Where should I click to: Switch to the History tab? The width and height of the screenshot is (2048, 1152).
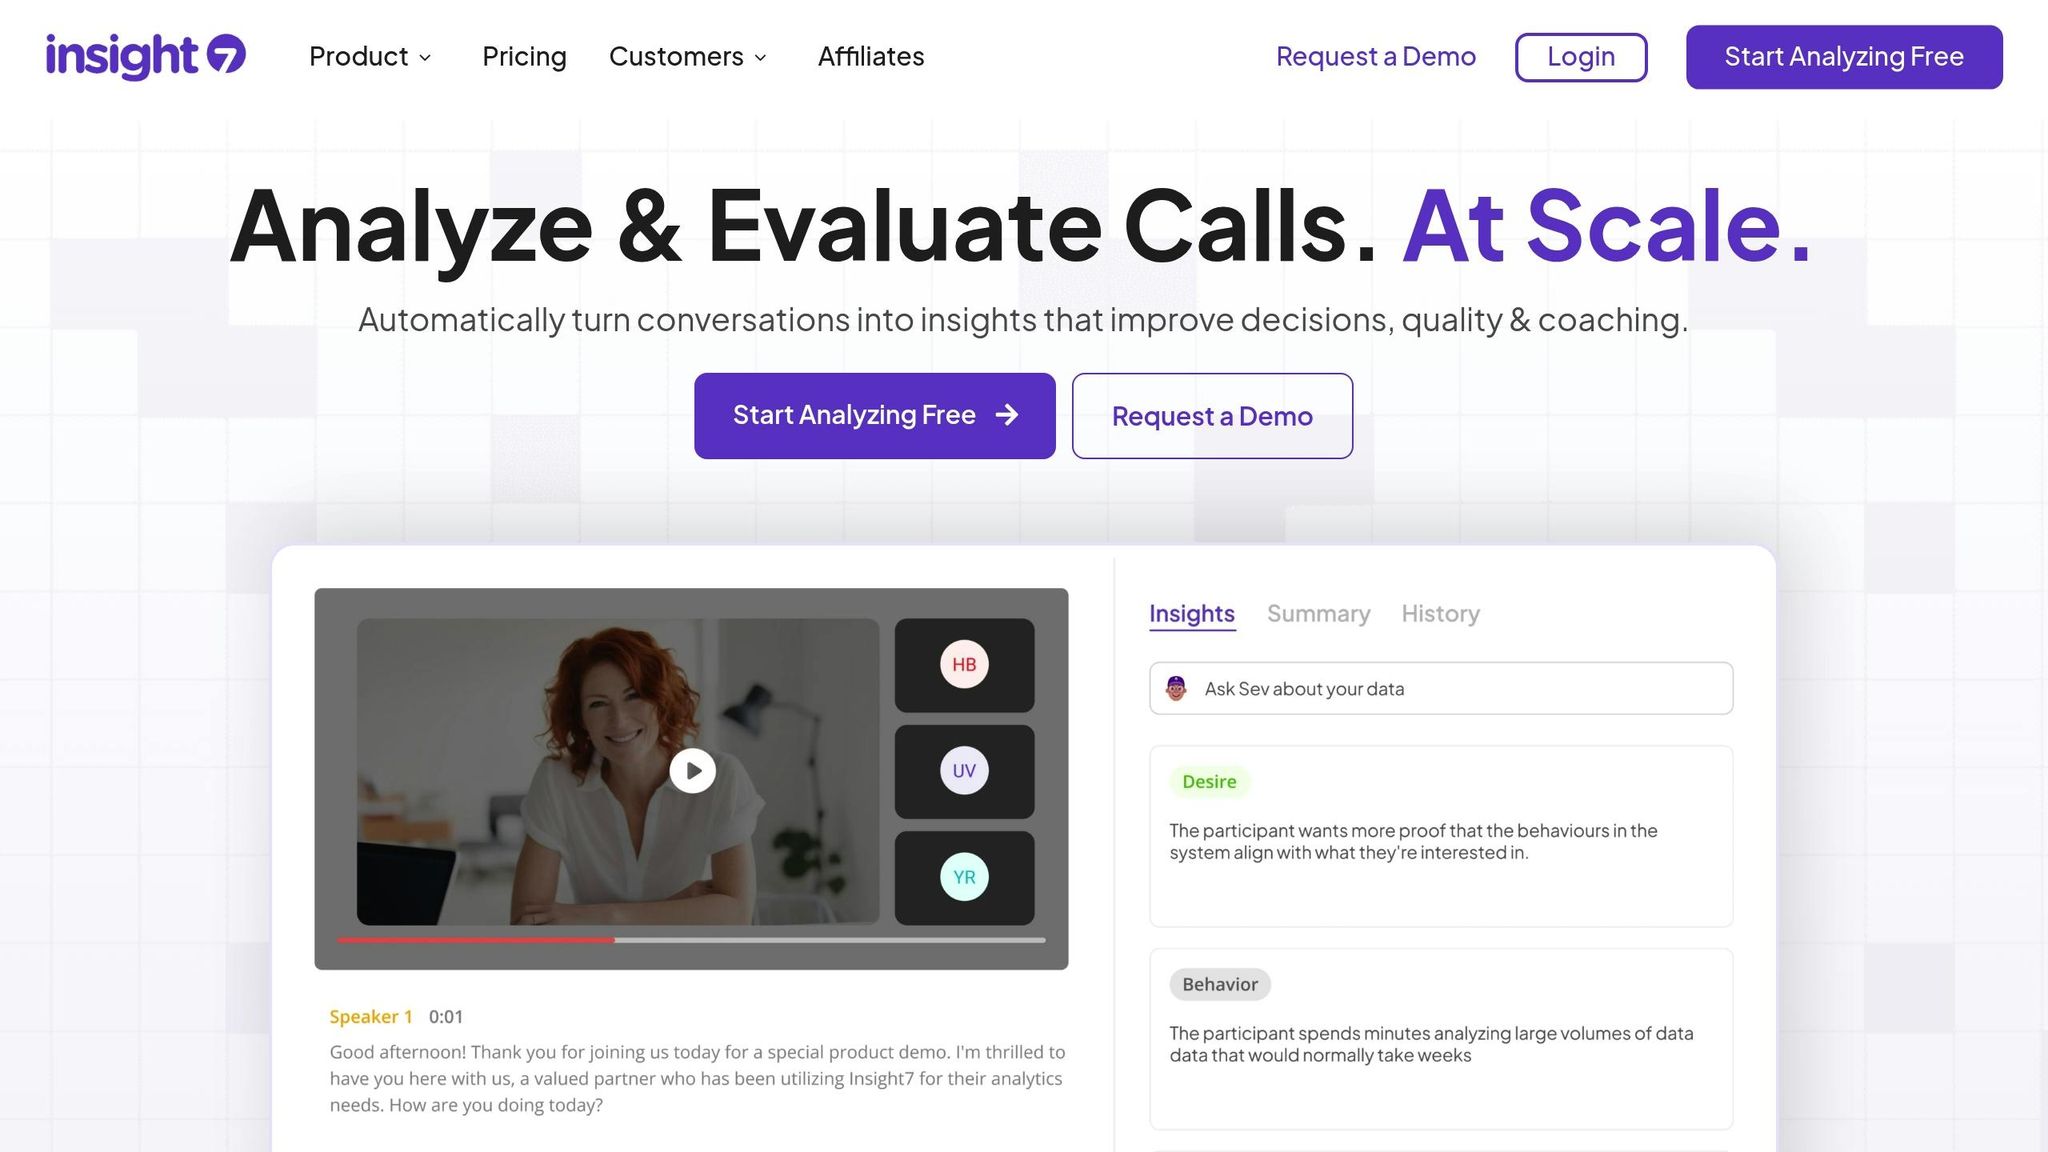click(x=1440, y=614)
